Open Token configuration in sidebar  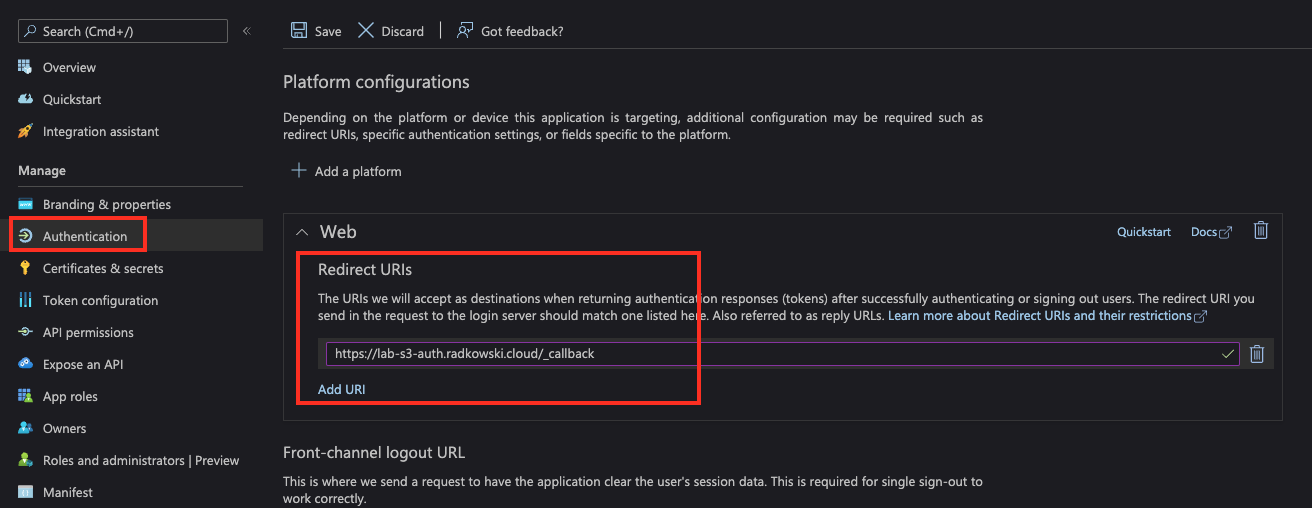pyautogui.click(x=100, y=300)
